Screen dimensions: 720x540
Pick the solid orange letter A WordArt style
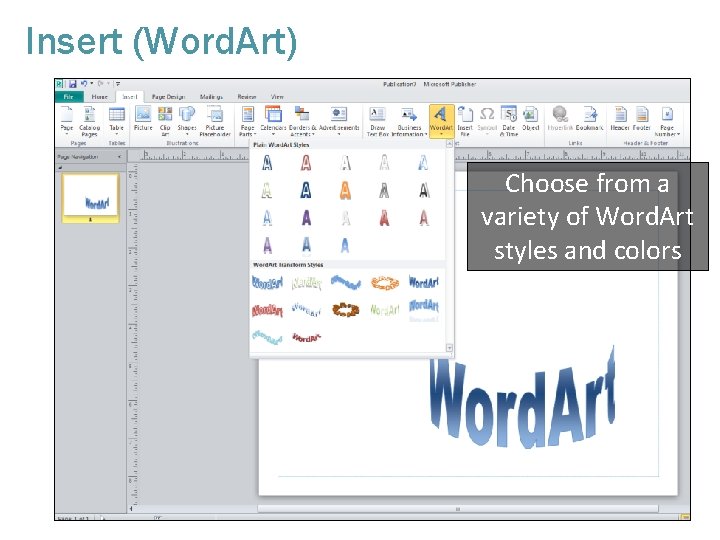coord(345,190)
